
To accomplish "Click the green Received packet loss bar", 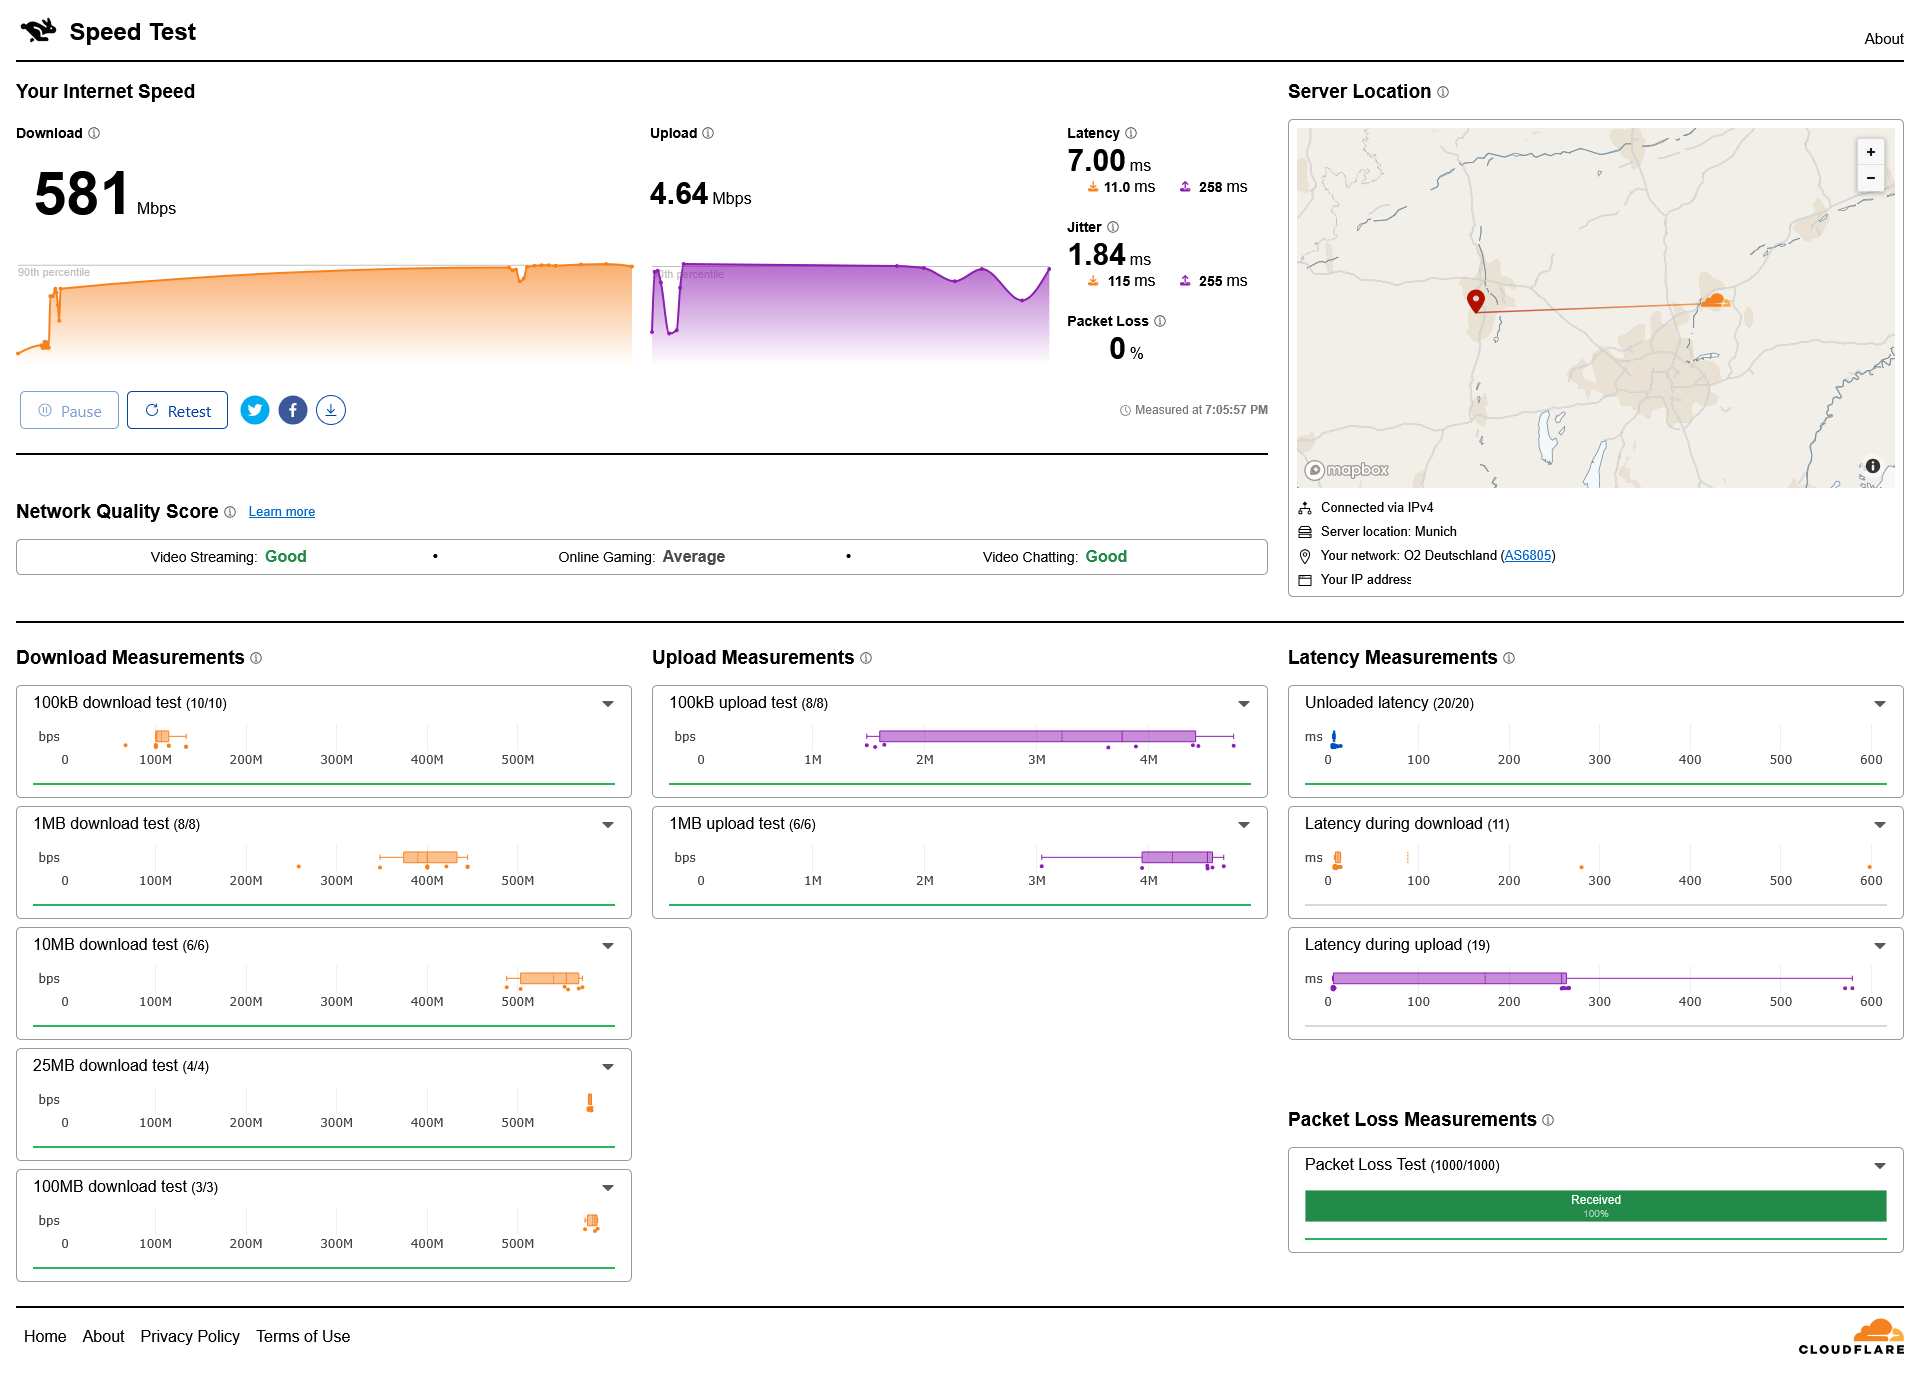I will [x=1595, y=1206].
